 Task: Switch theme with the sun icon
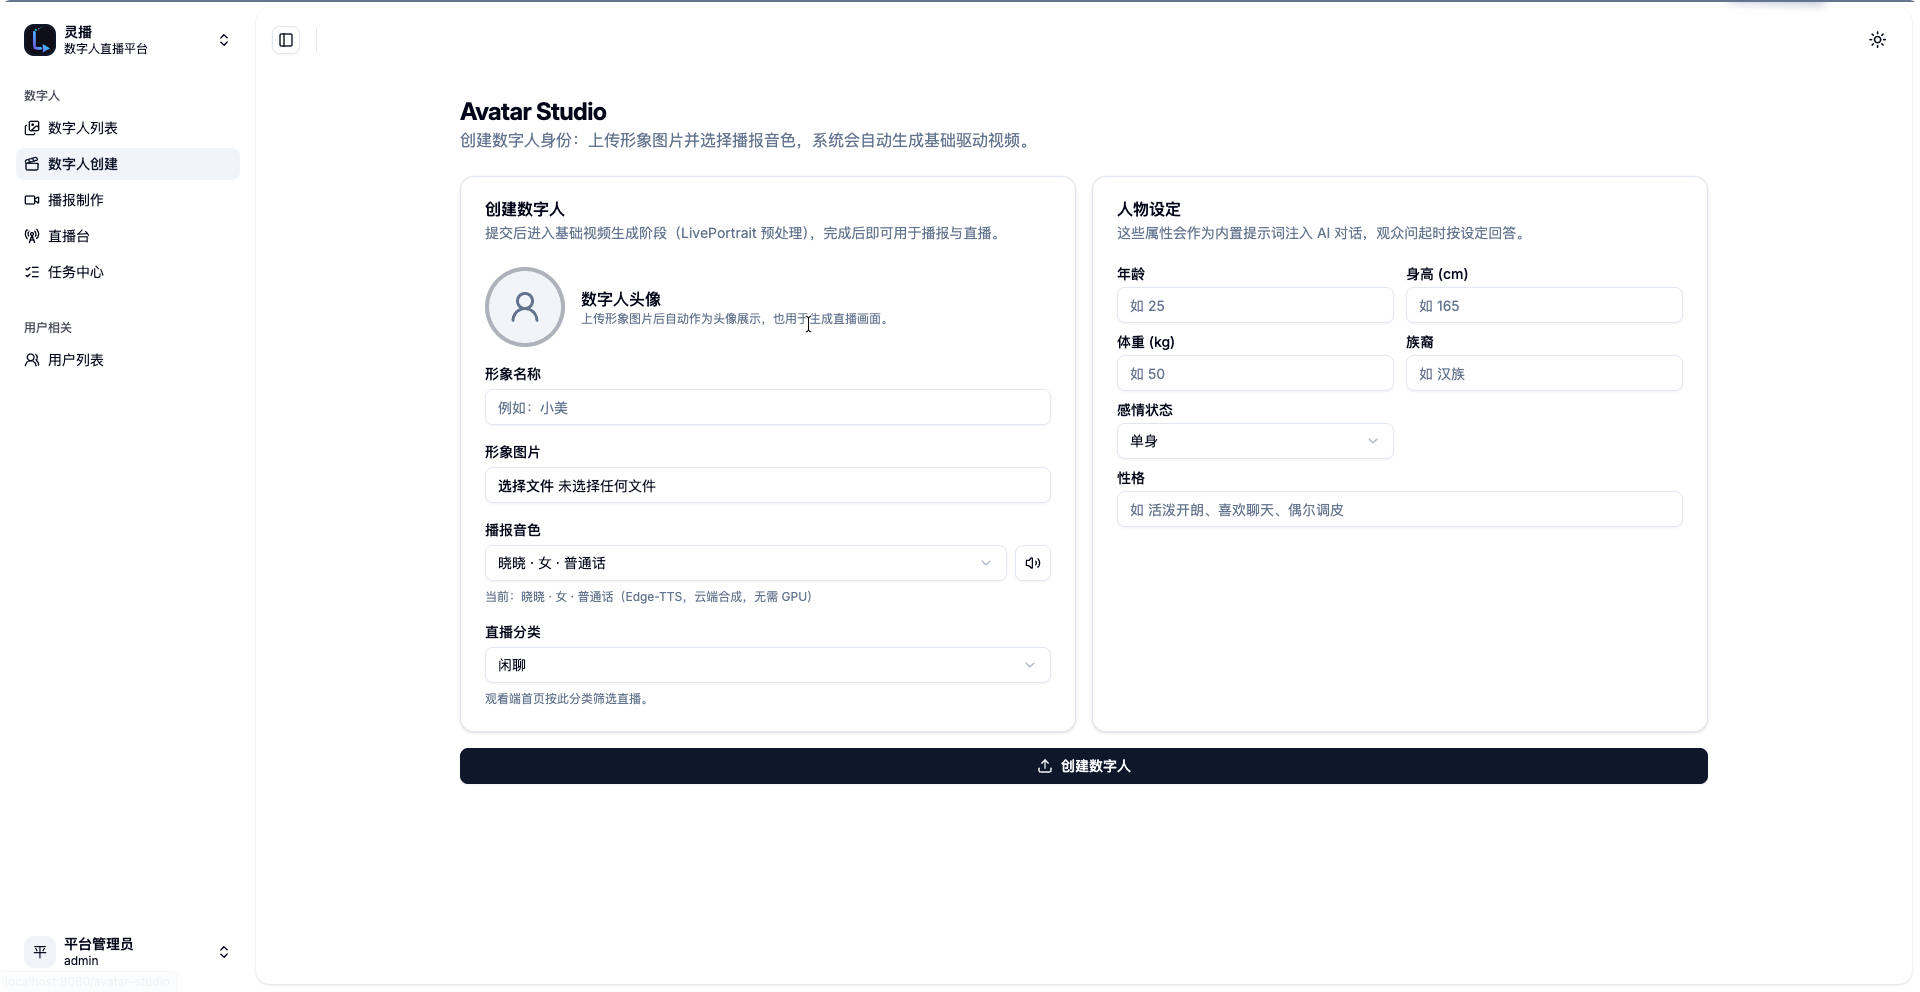pos(1877,40)
